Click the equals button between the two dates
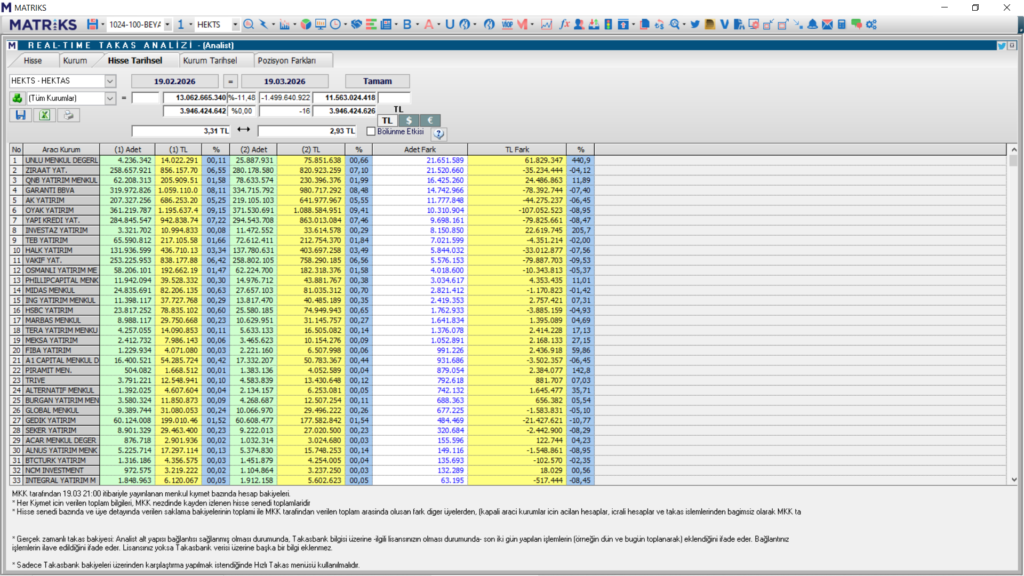 click(230, 81)
